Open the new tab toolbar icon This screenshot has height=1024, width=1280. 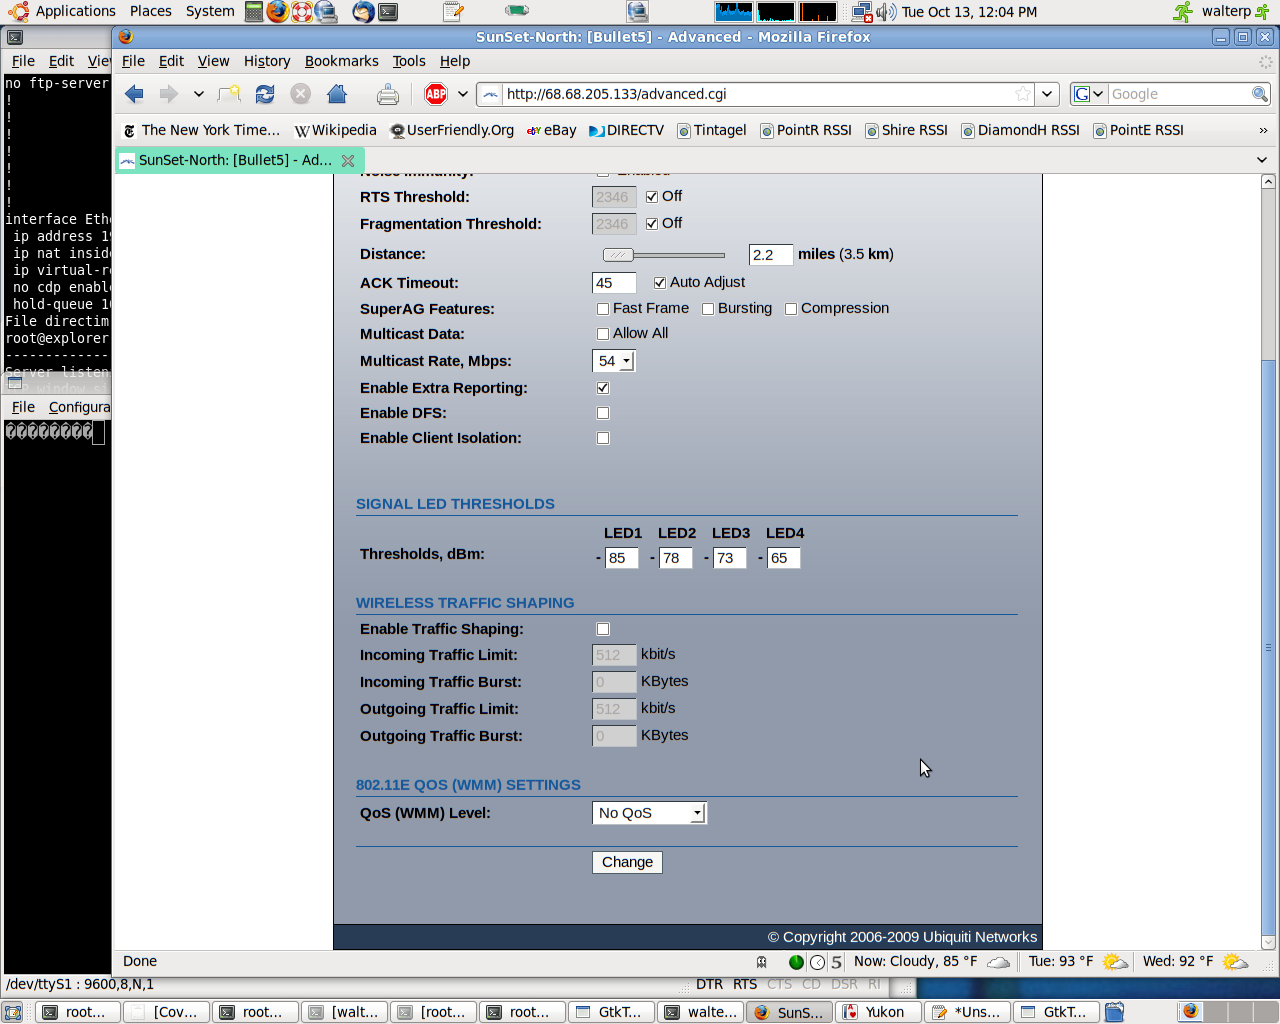(229, 94)
